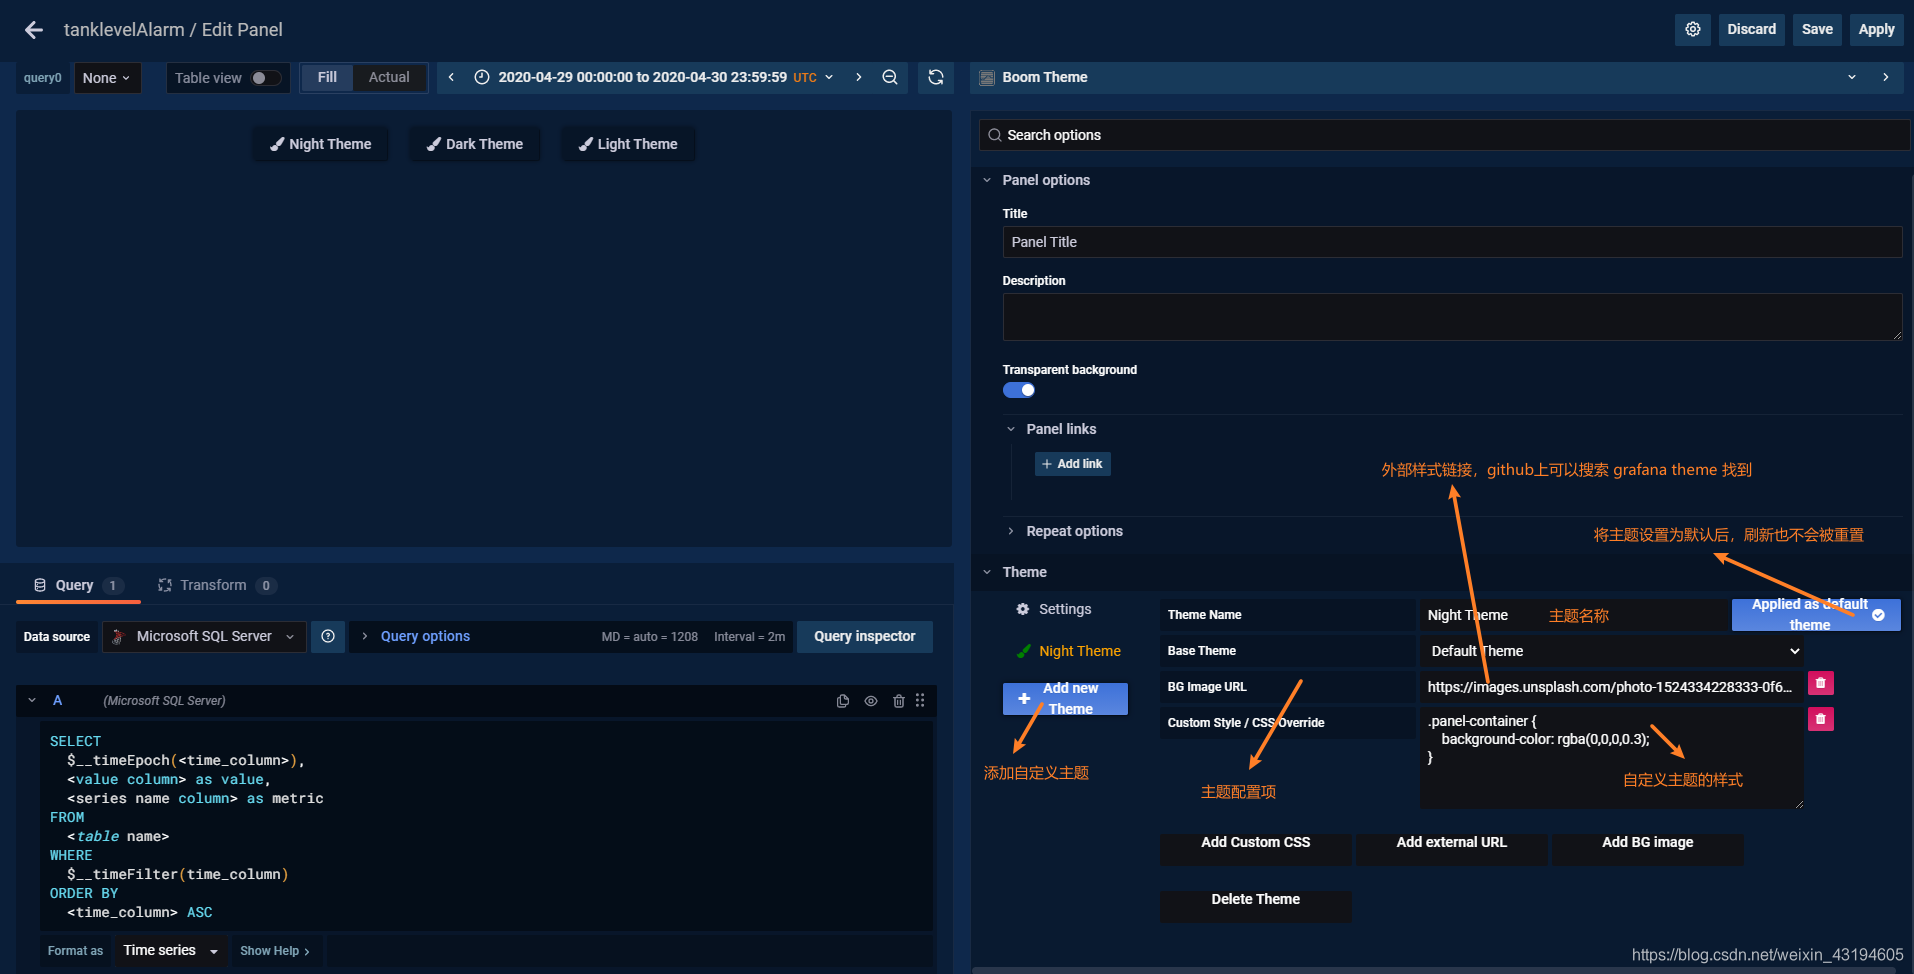Screen dimensions: 1914x974
Task: Click the Settings gear in the Theme section
Action: point(1023,608)
